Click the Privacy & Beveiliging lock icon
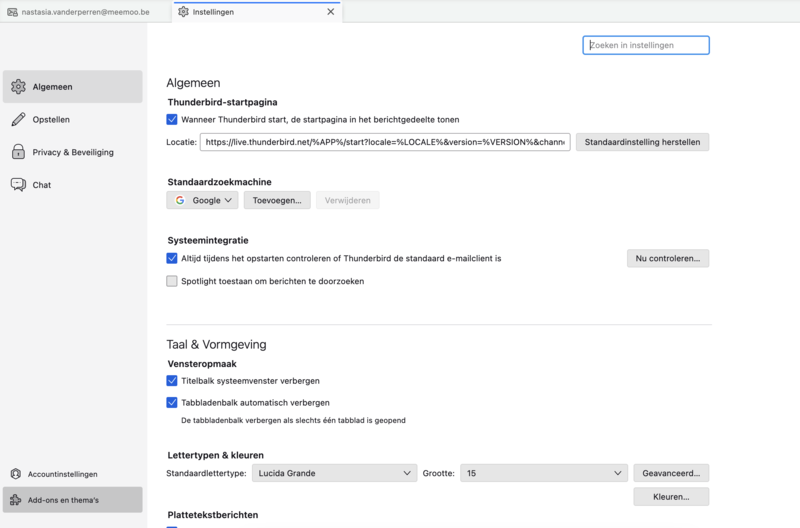 tap(18, 152)
